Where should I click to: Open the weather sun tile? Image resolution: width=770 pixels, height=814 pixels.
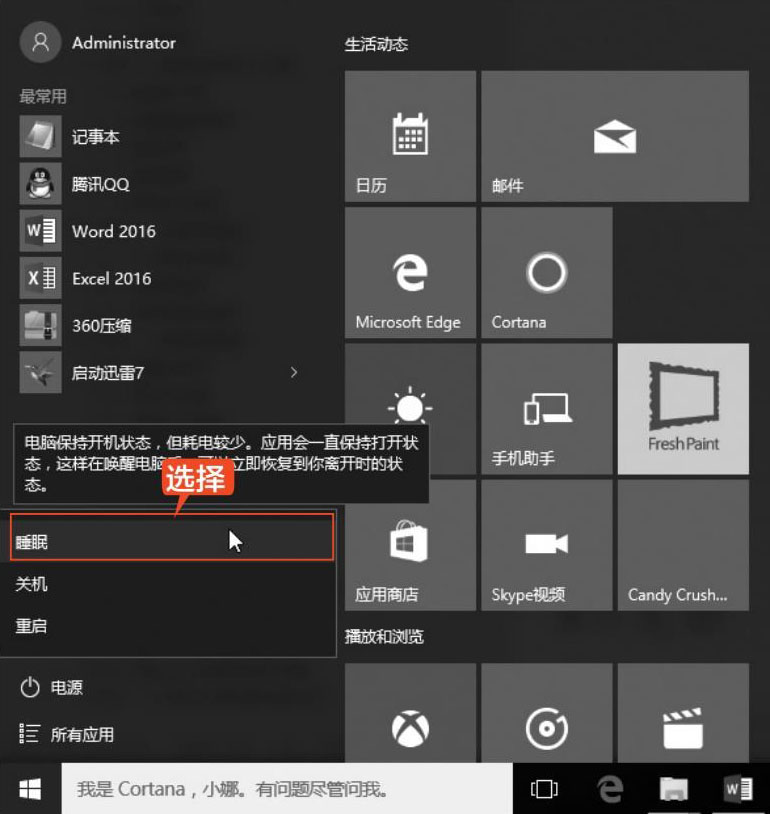tap(410, 384)
